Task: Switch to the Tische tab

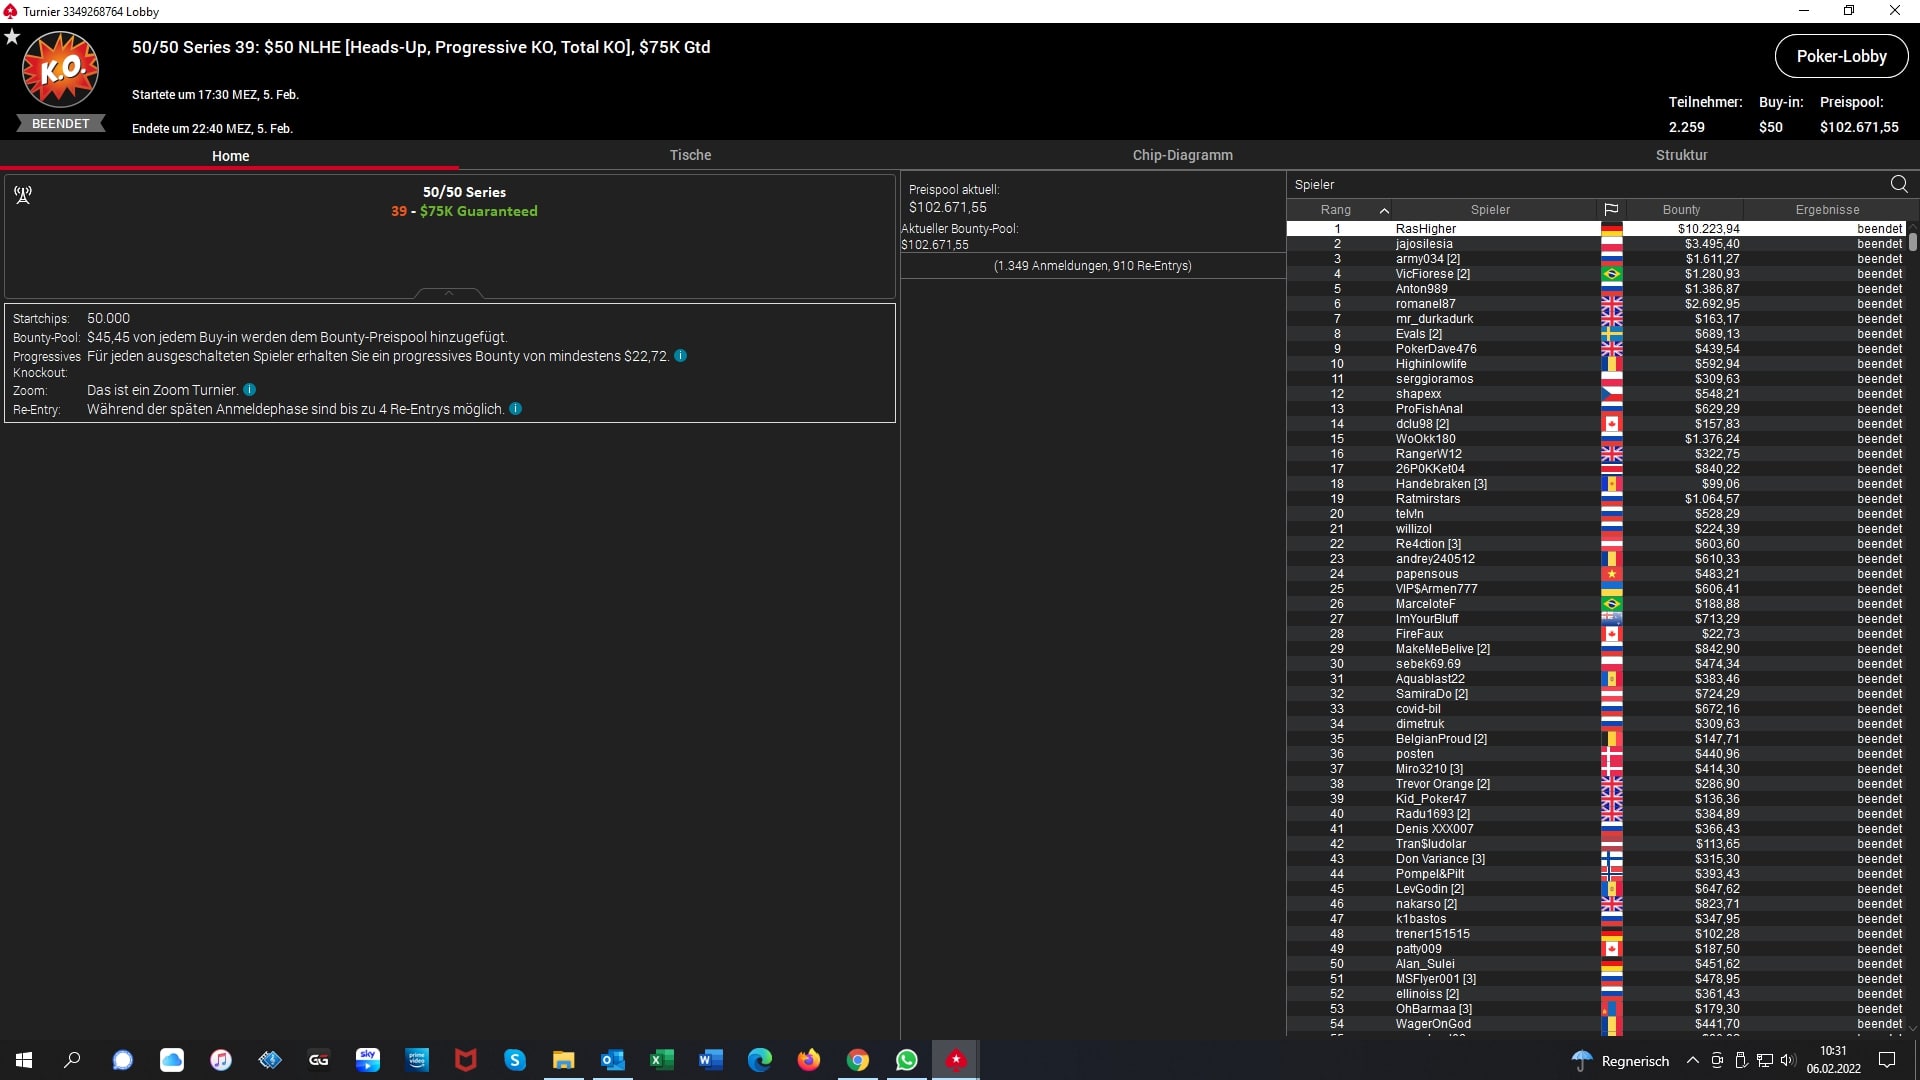Action: [x=690, y=155]
